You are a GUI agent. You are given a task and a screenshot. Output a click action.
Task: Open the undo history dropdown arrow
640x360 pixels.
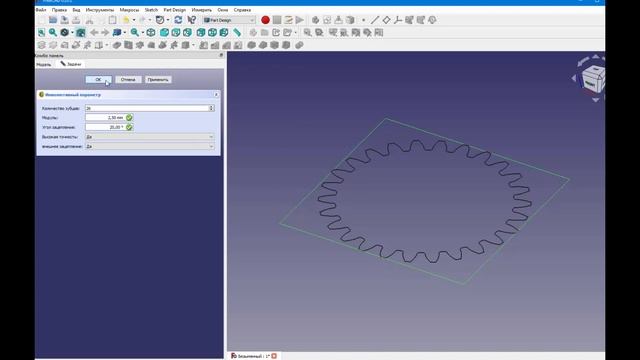pyautogui.click(x=133, y=20)
